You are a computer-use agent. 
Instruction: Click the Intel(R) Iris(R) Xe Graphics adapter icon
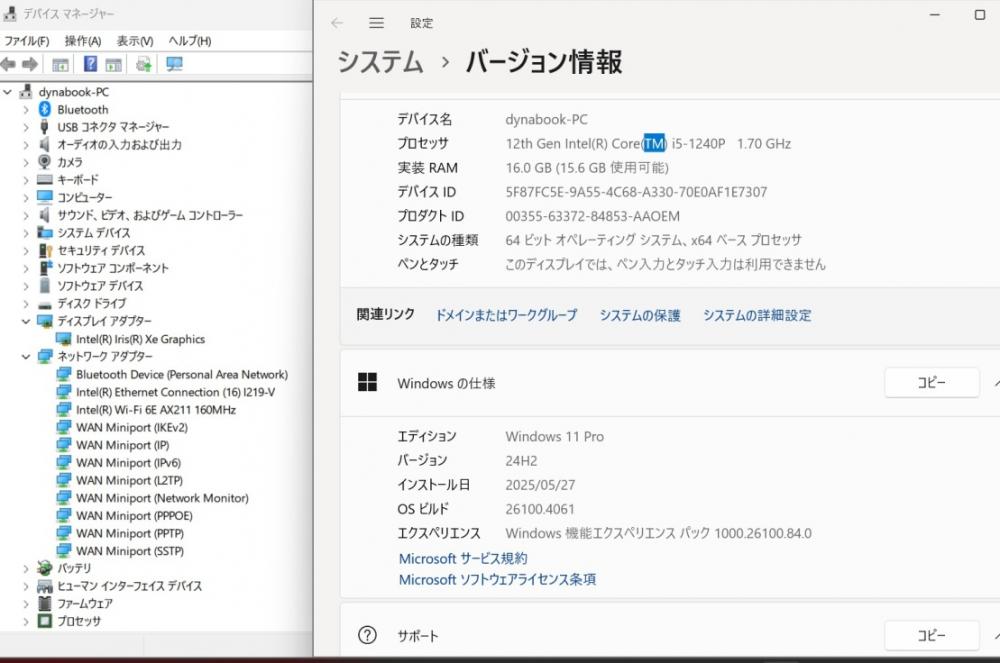pos(64,339)
